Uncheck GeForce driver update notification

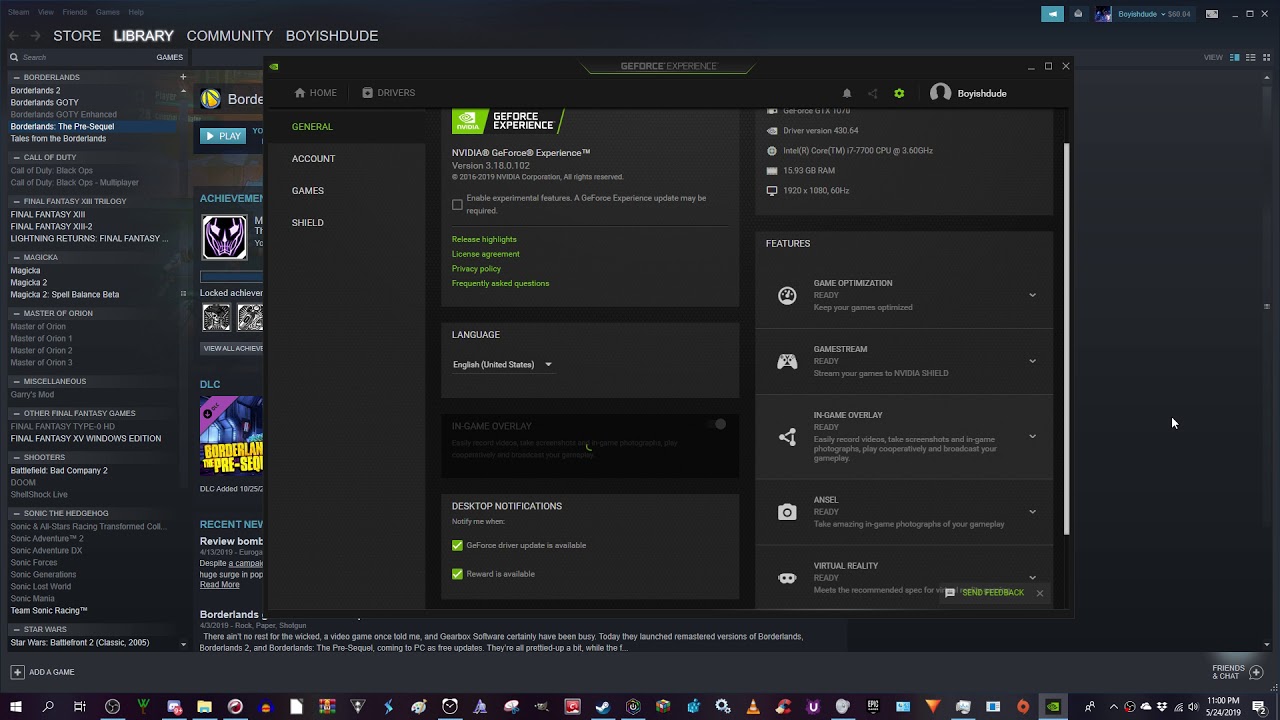(457, 545)
